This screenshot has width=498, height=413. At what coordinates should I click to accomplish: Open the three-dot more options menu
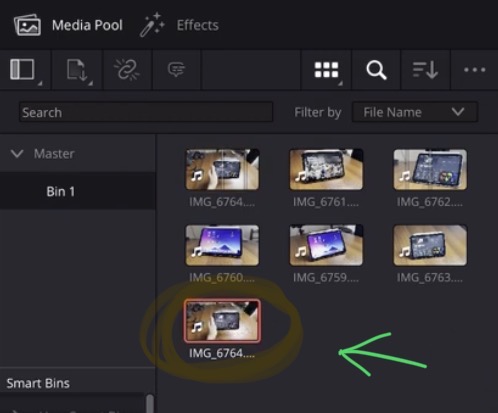(x=474, y=70)
